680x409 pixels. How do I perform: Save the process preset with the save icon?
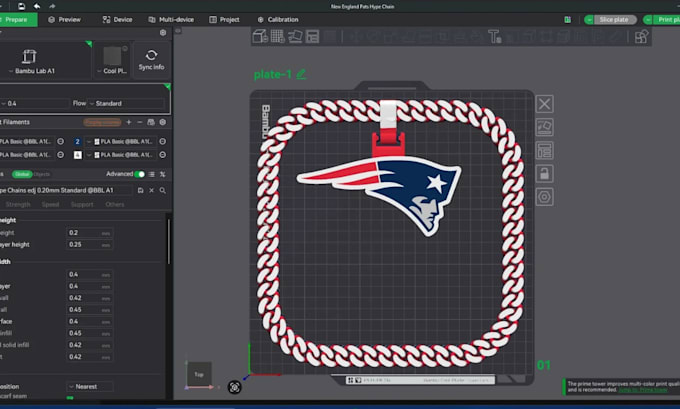140,190
